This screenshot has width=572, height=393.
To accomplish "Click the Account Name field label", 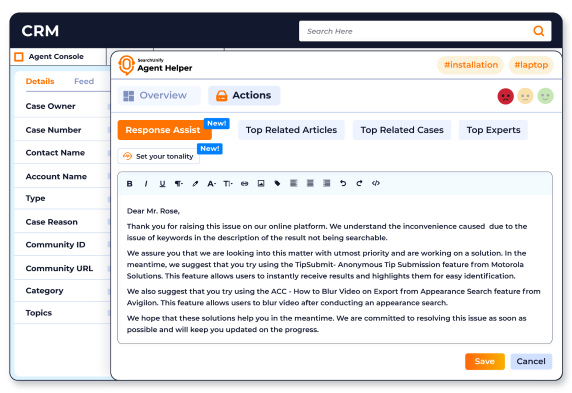I will point(56,176).
